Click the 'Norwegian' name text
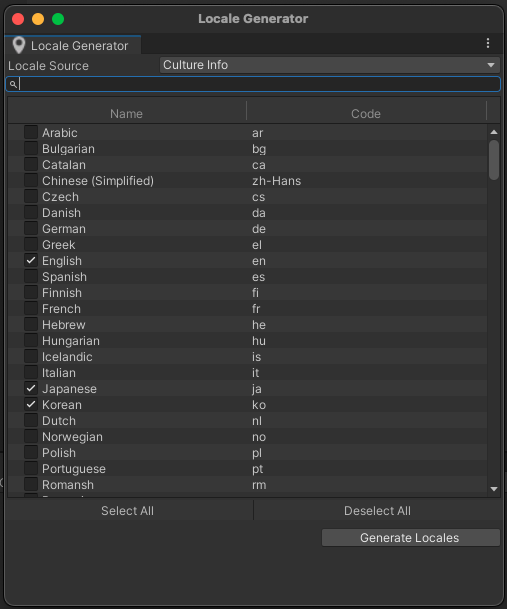The image size is (507, 609). point(72,437)
